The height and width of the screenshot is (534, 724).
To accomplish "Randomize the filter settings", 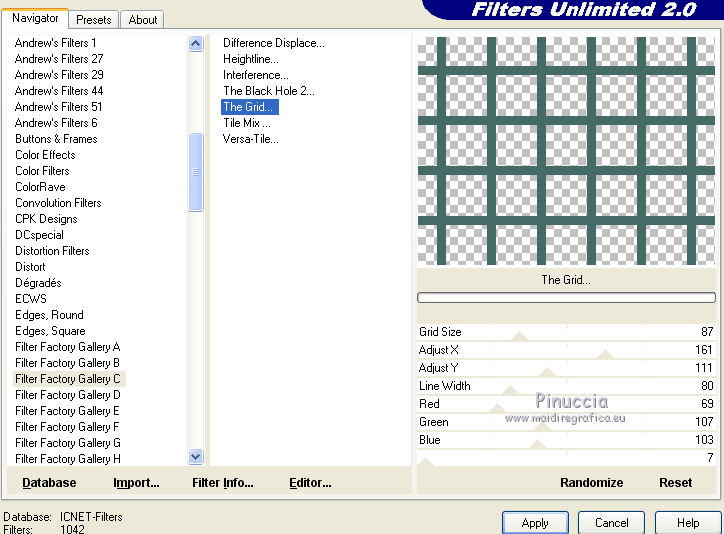I will (x=591, y=483).
